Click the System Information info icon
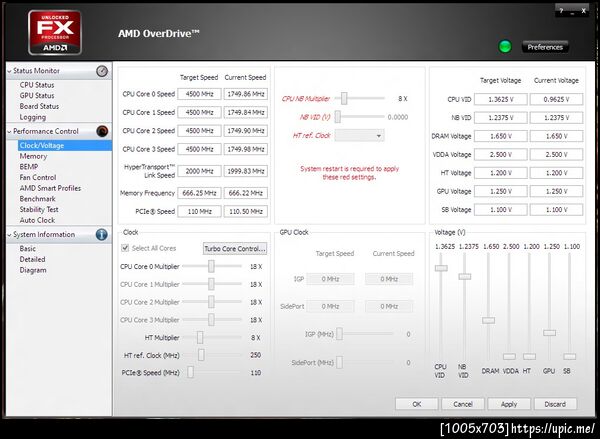The image size is (600, 439). (x=101, y=234)
